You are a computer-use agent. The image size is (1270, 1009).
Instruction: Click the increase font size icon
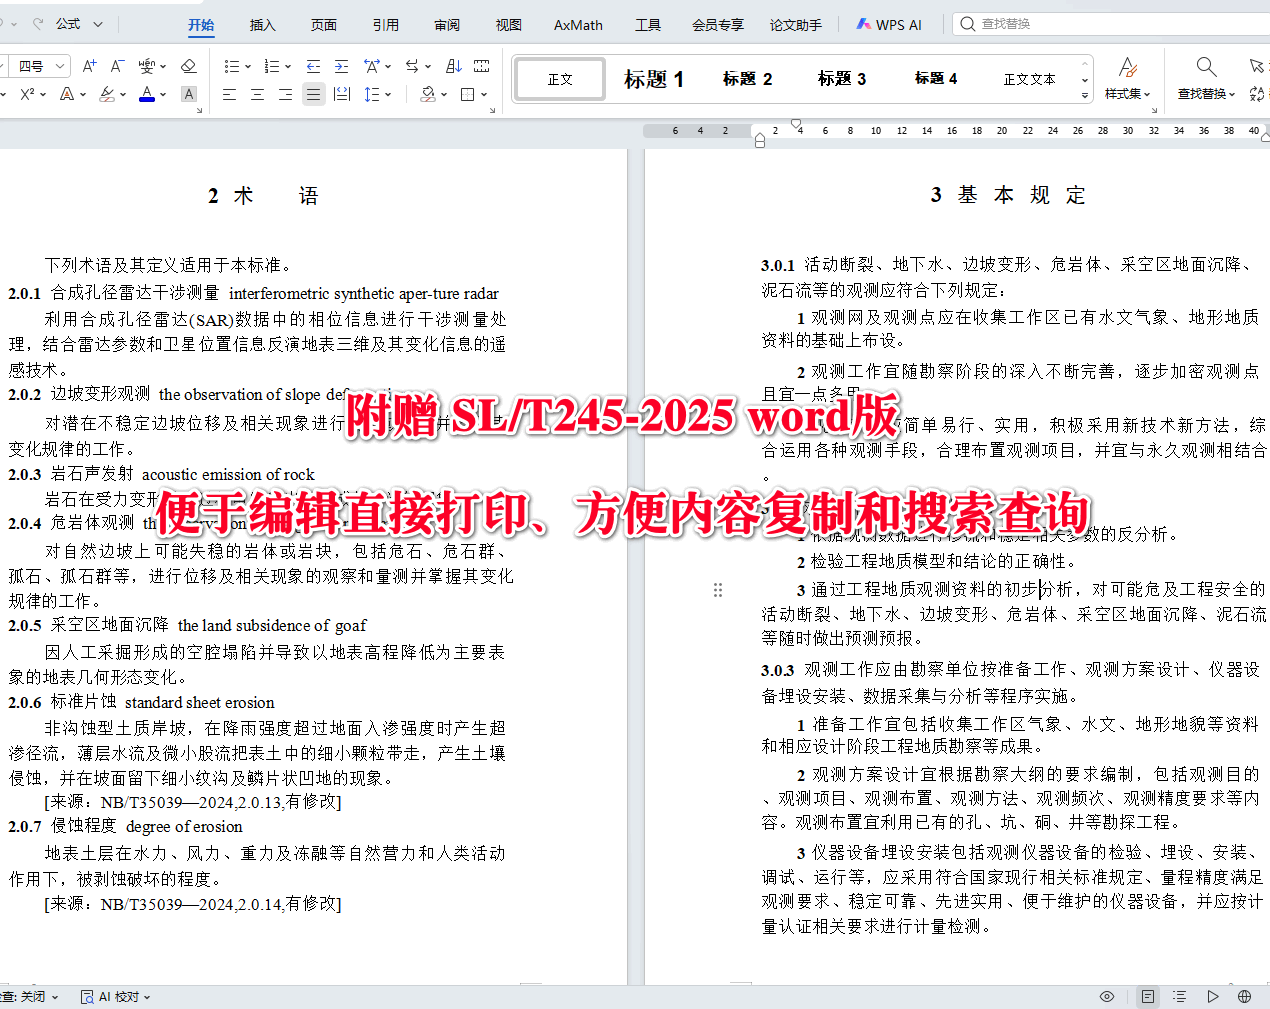(x=88, y=65)
